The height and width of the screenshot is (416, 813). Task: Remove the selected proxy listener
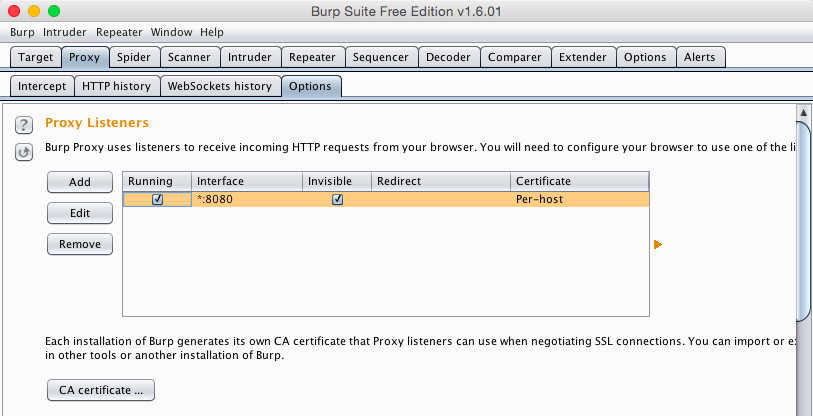click(80, 244)
